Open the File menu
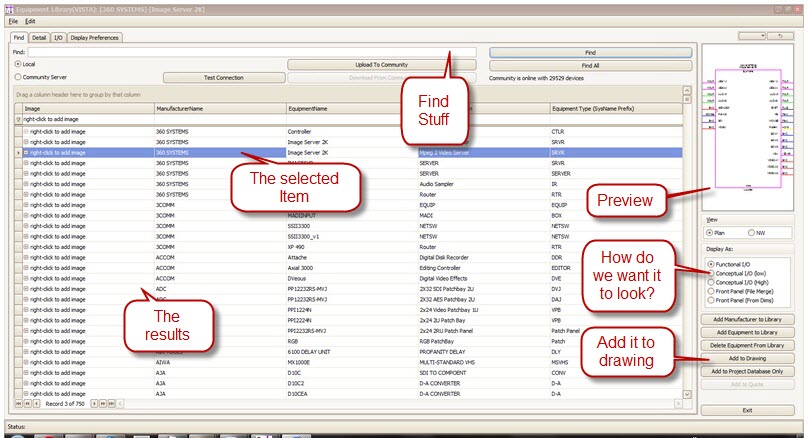Screen dimensions: 808x438 13,21
